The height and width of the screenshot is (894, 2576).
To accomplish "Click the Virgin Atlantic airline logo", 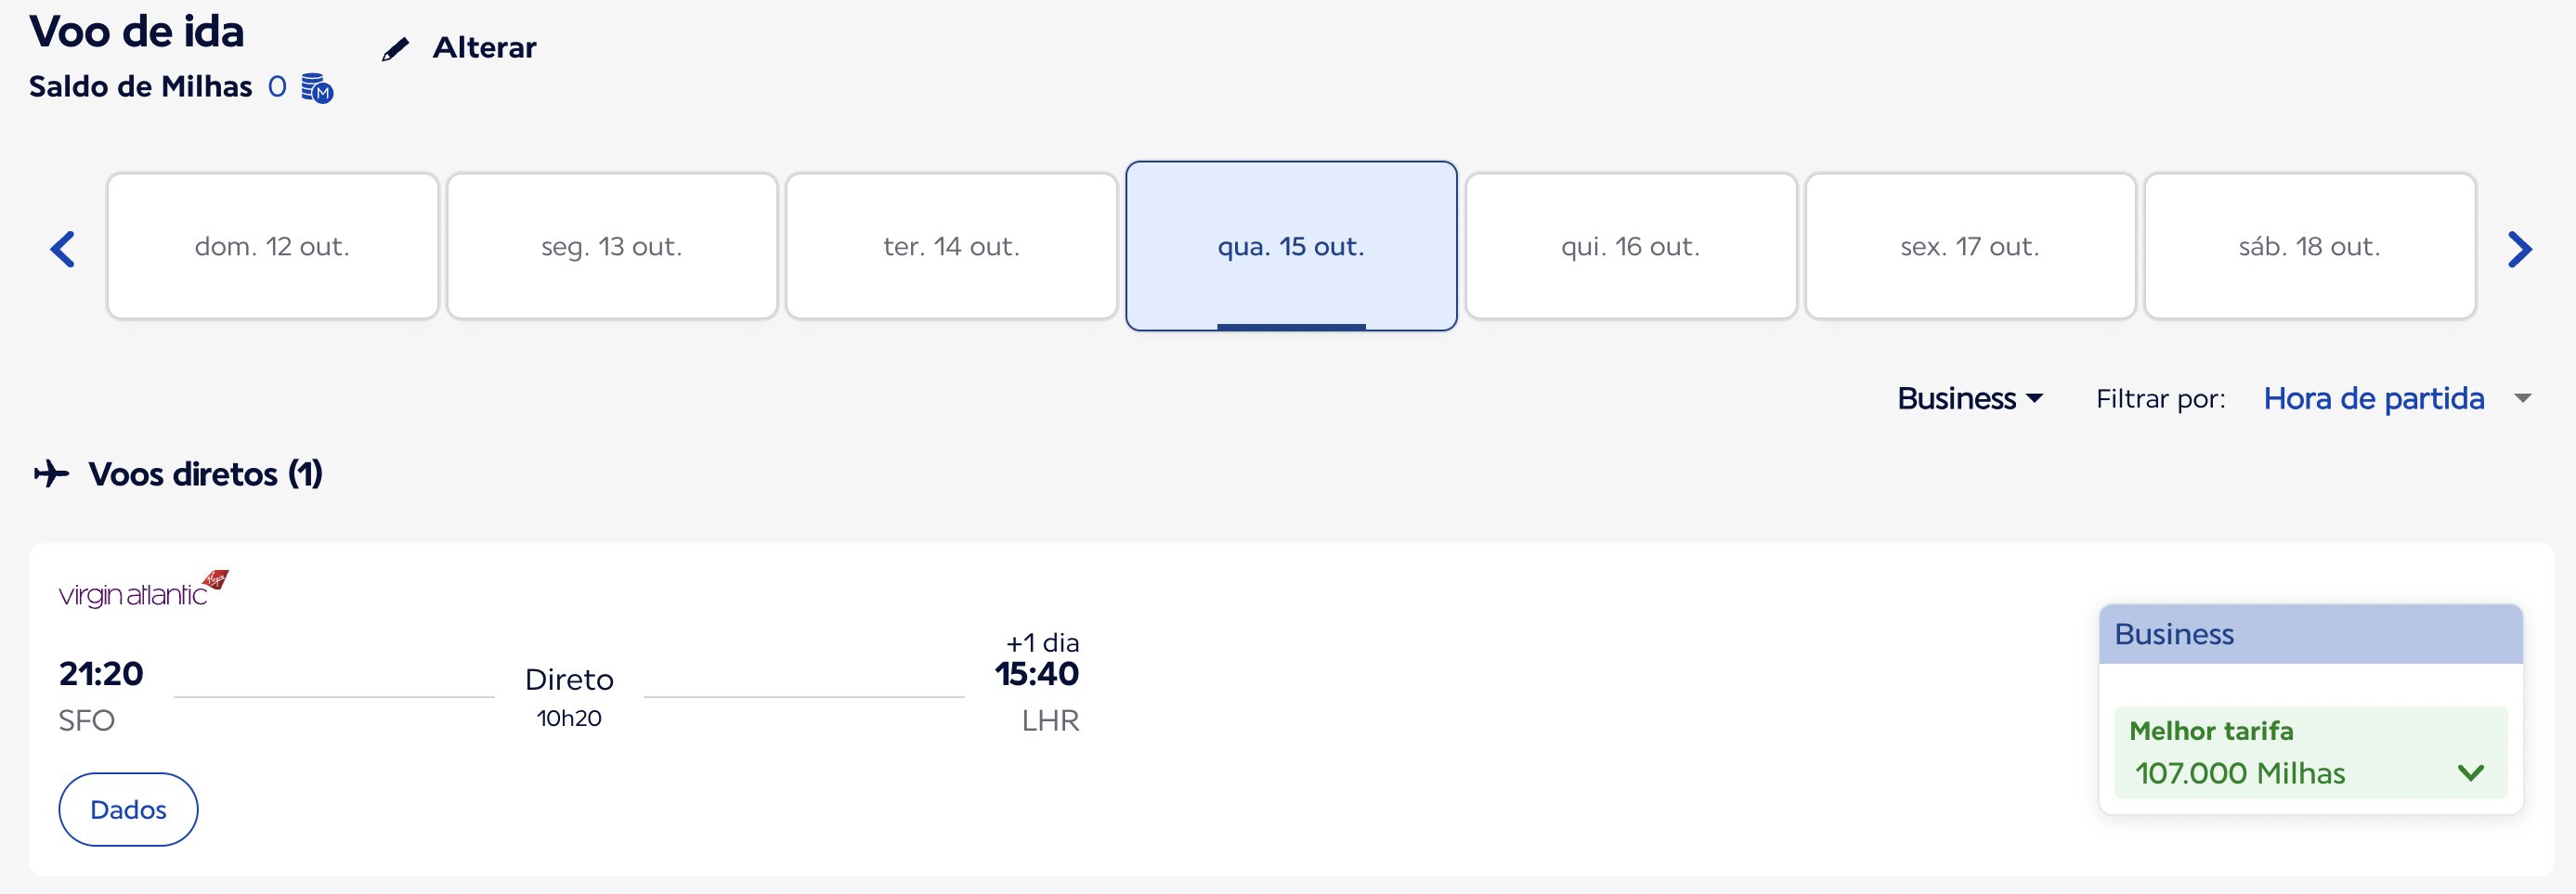I will tap(144, 590).
